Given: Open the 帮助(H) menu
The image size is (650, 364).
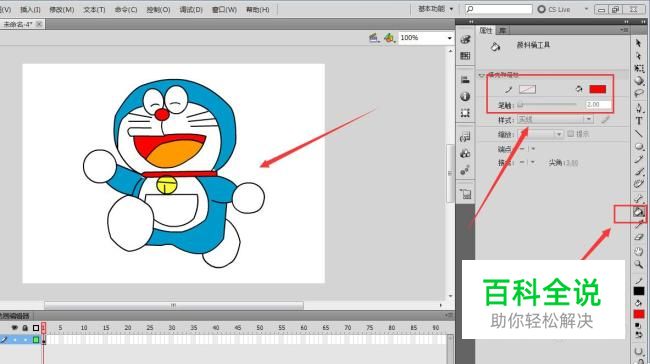Looking at the screenshot, I should [x=257, y=9].
